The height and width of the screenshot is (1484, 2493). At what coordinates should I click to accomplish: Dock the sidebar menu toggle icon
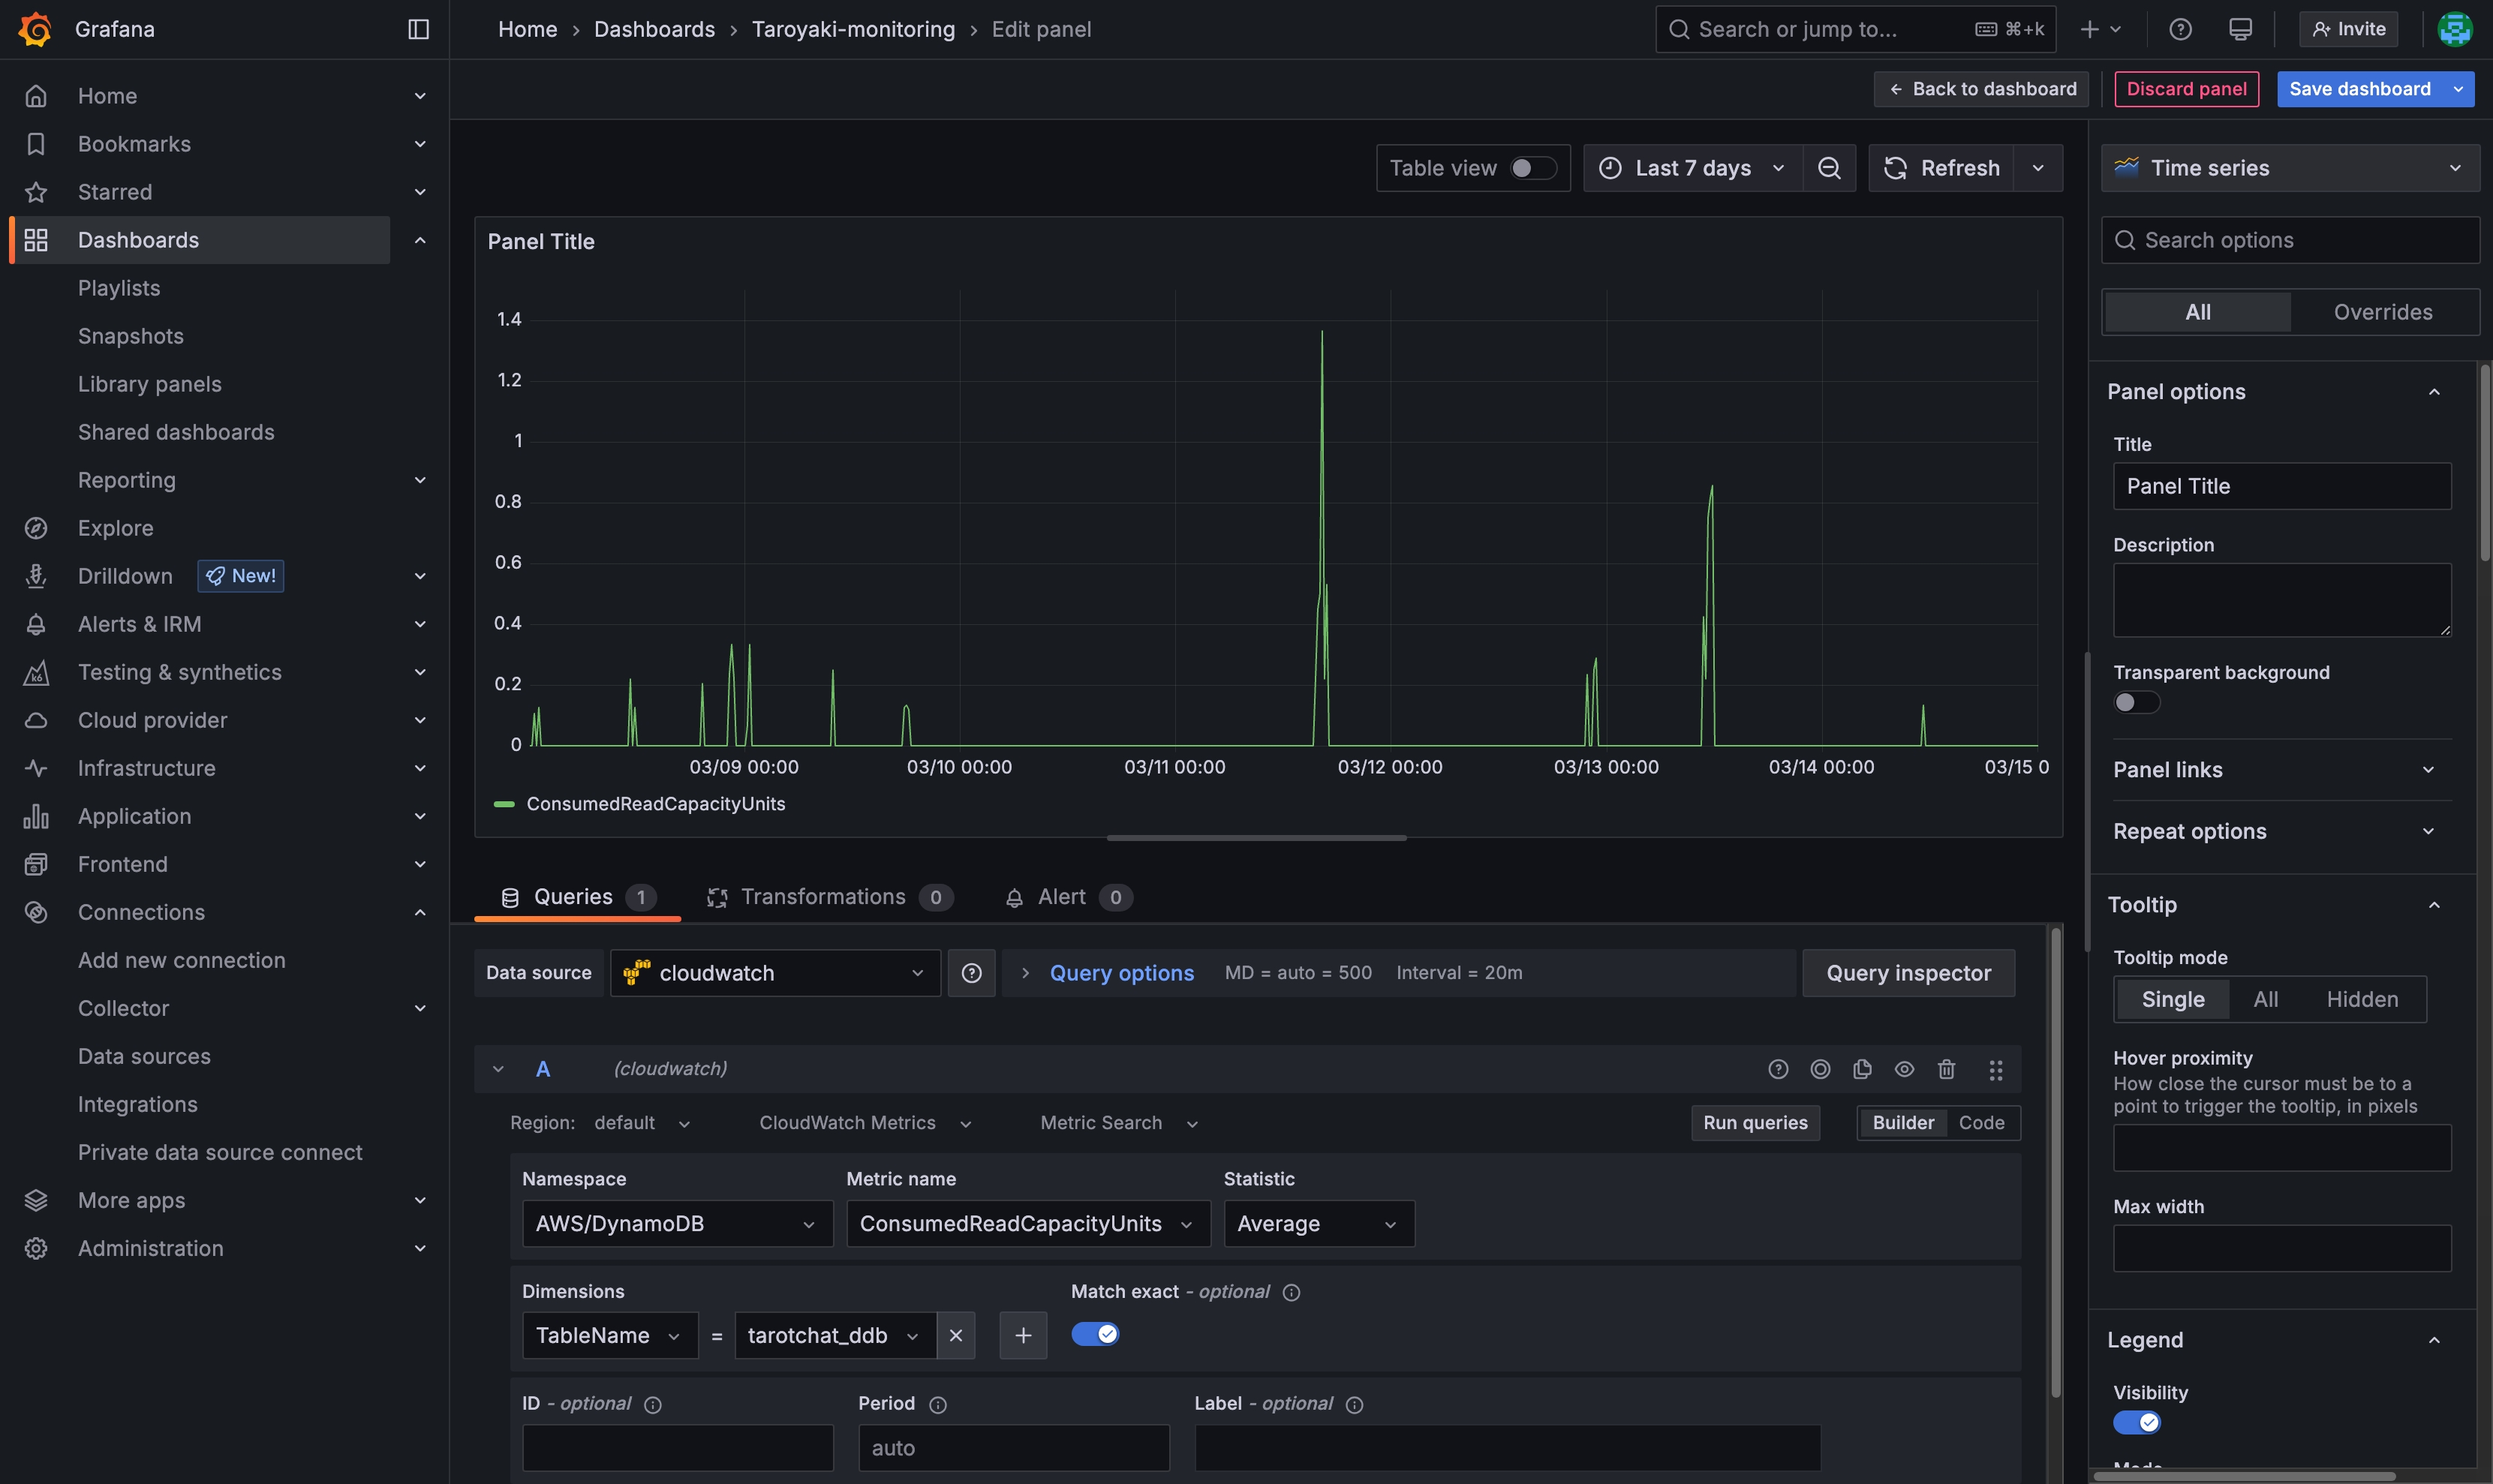pyautogui.click(x=418, y=29)
